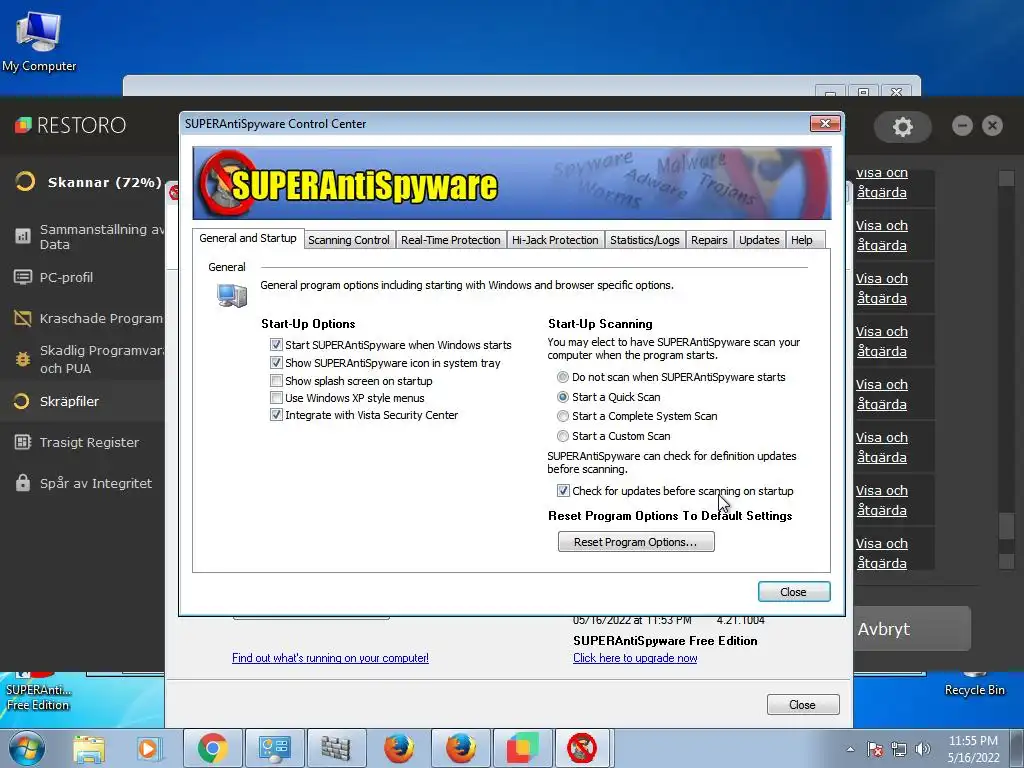This screenshot has height=768, width=1024.
Task: Click Close in the Control Center dialog
Action: (793, 592)
